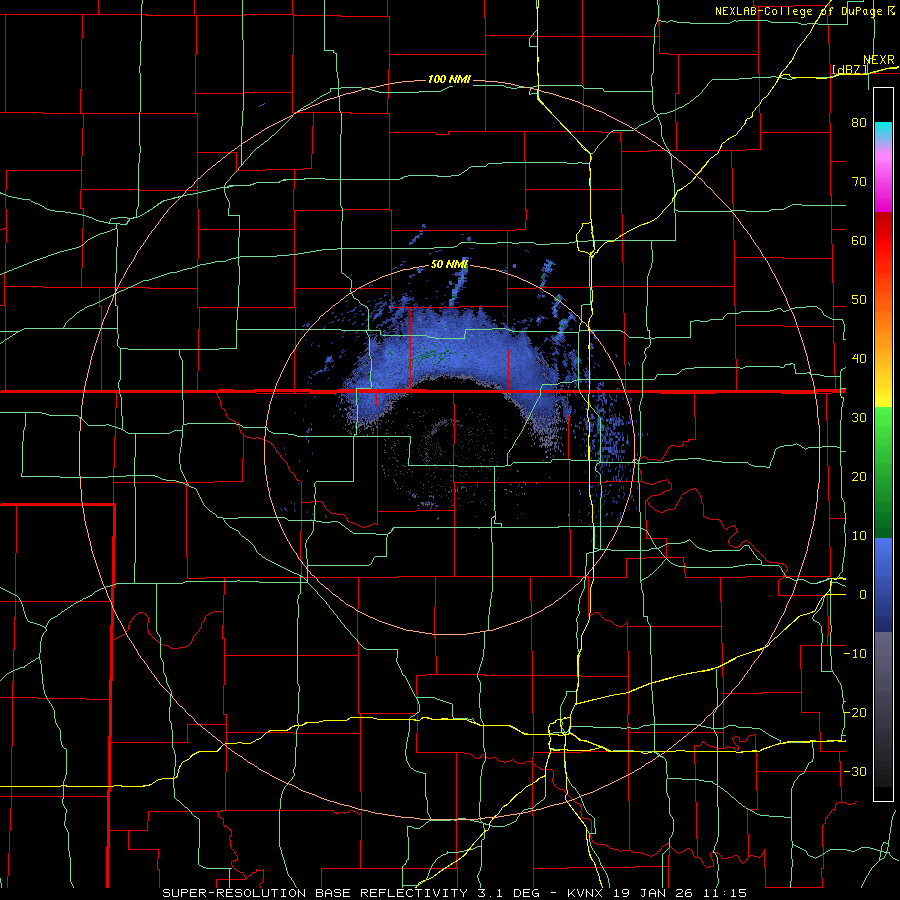Click the magenta band of the reflectivity color bar

[x=883, y=181]
